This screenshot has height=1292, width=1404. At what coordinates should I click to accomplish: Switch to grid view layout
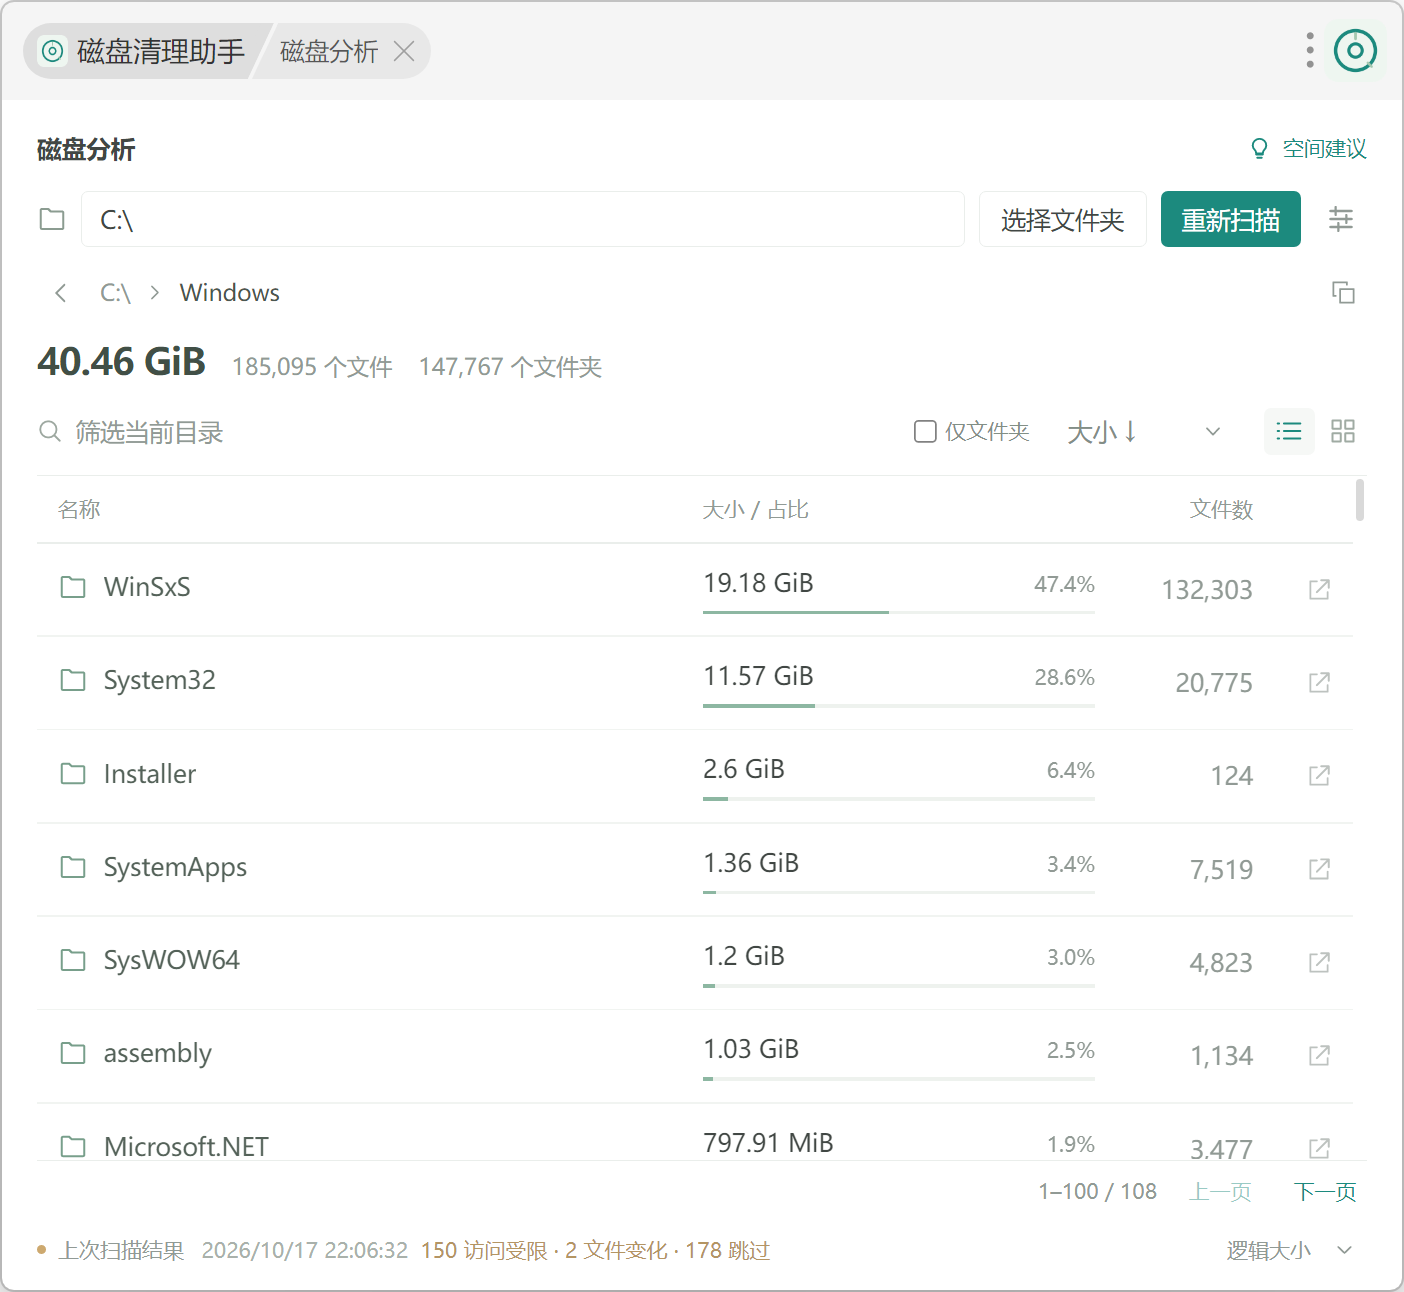1342,431
